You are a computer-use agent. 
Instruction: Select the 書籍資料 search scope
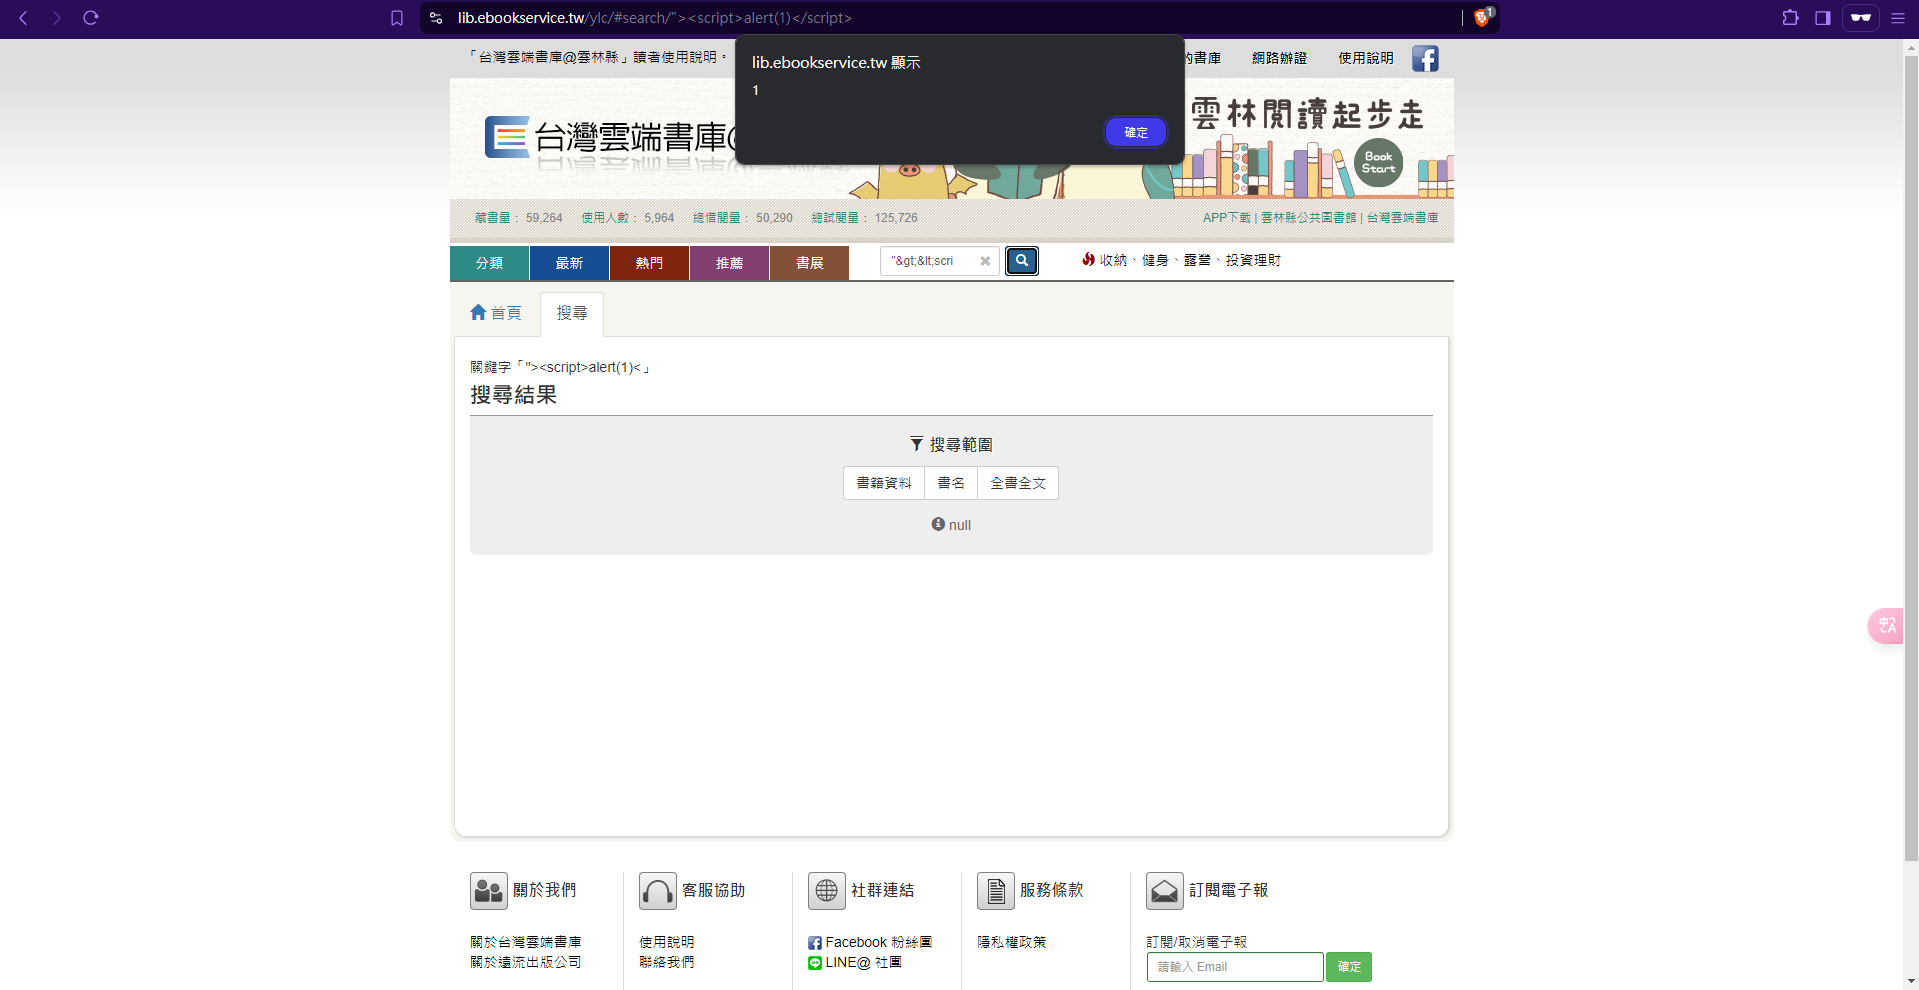884,483
